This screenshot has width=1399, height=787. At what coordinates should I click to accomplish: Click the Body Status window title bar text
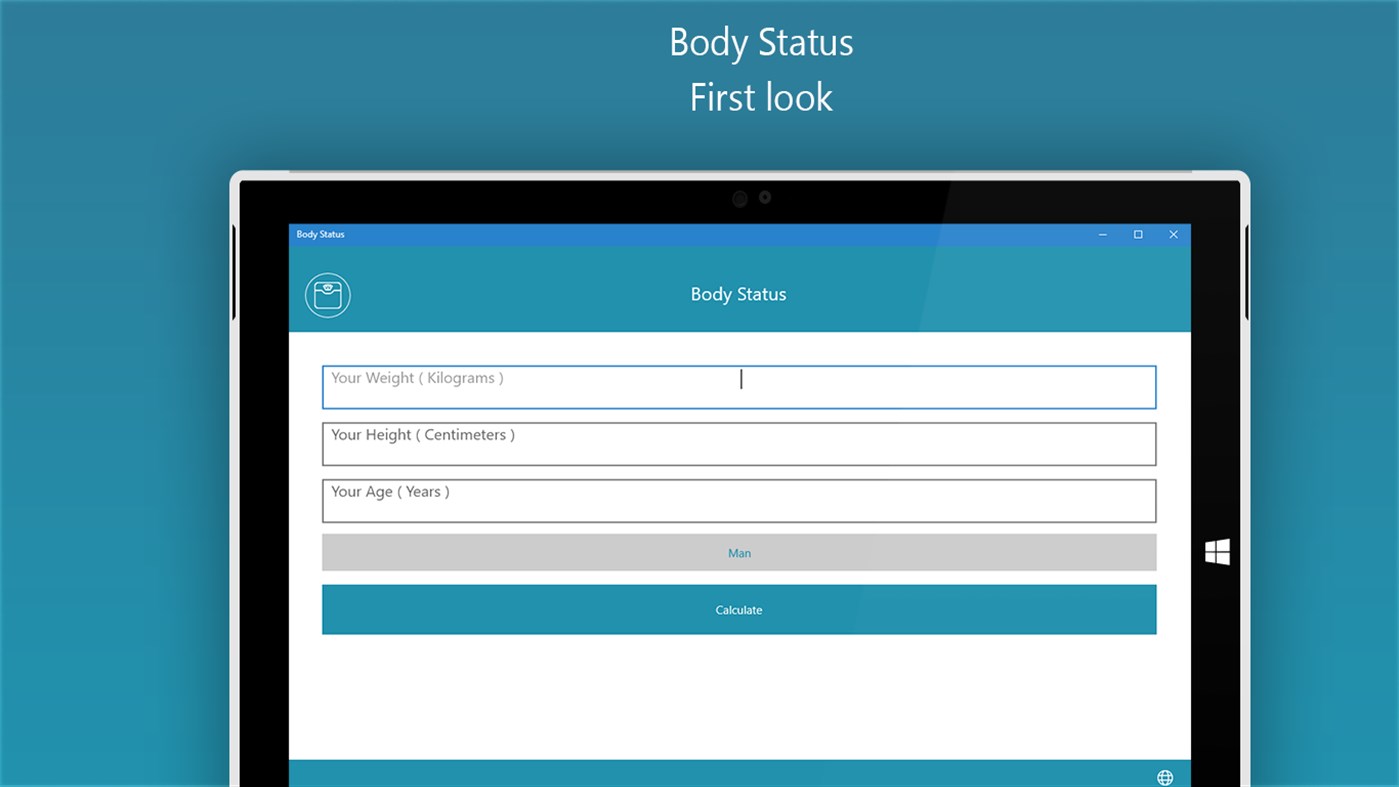[x=321, y=235]
